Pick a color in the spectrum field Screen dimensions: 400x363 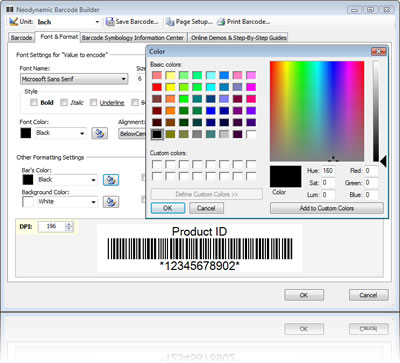(x=317, y=111)
